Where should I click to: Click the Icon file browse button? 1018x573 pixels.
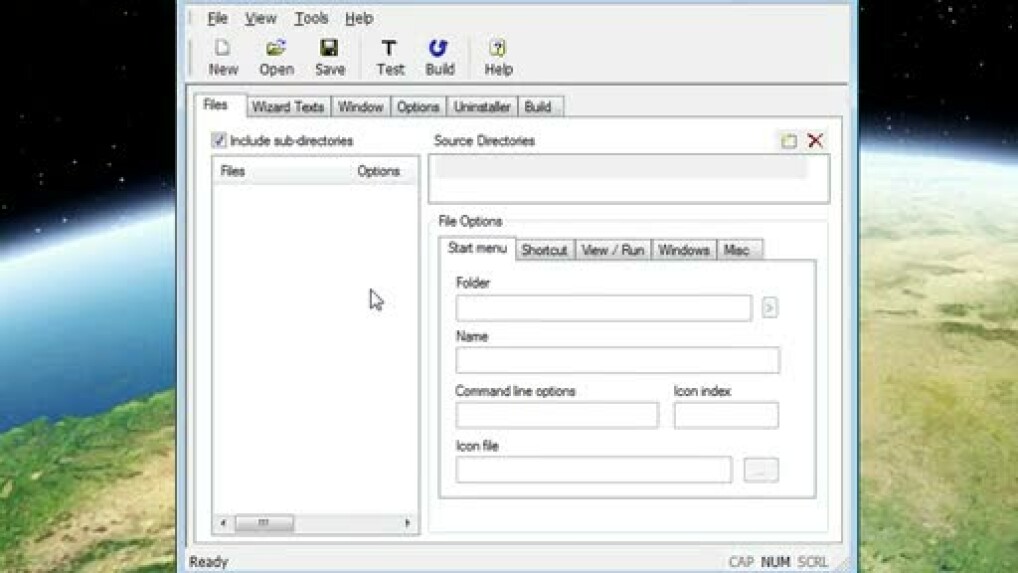(760, 470)
